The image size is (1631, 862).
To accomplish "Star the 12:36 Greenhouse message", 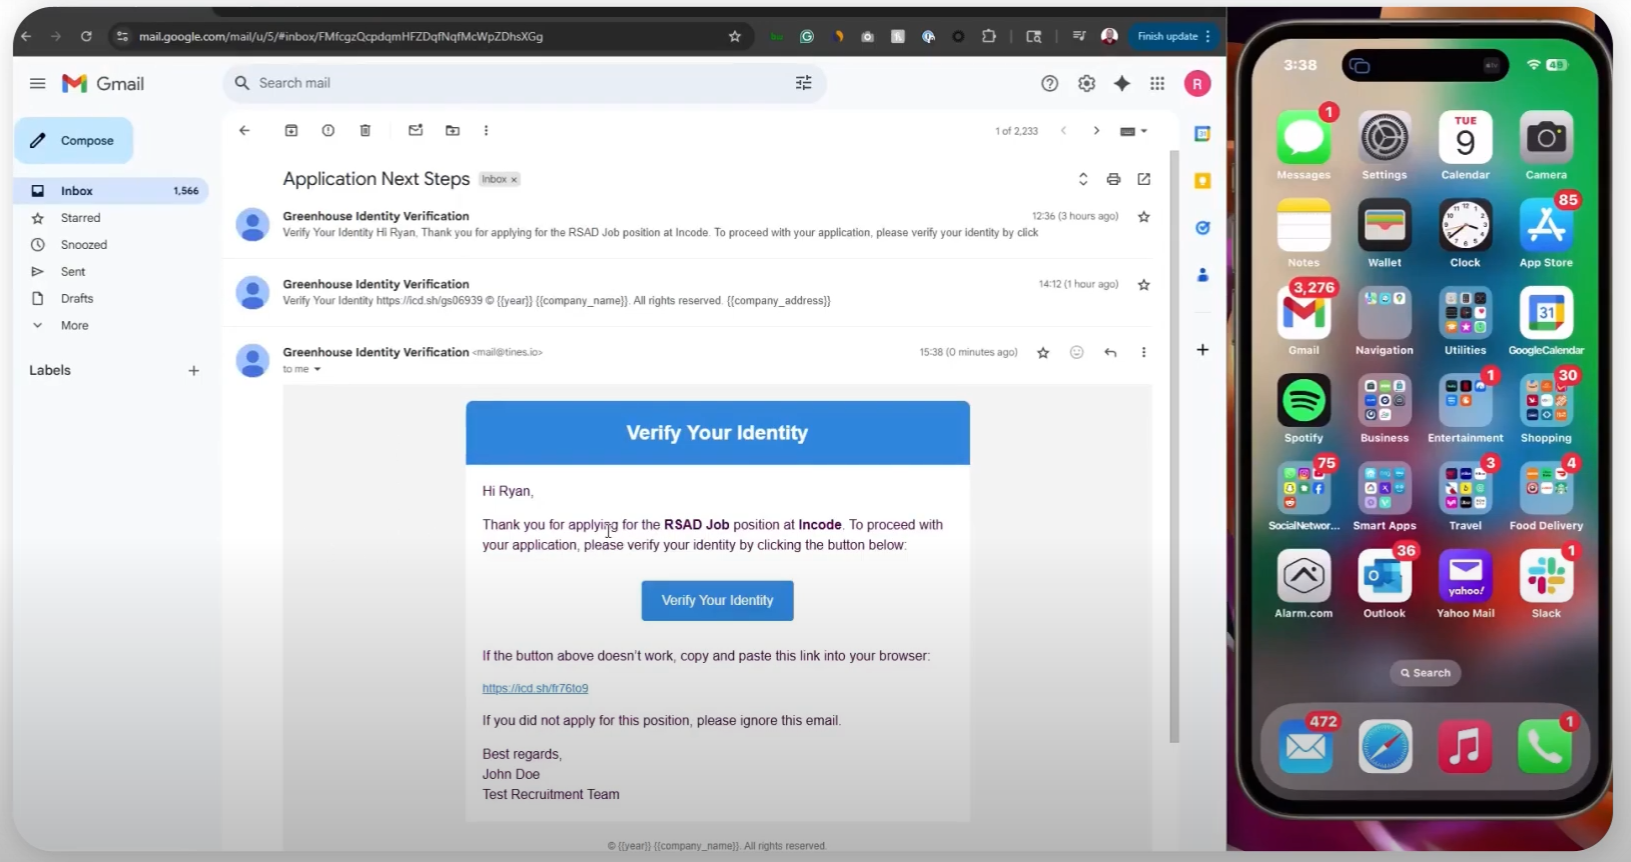I will click(x=1144, y=217).
